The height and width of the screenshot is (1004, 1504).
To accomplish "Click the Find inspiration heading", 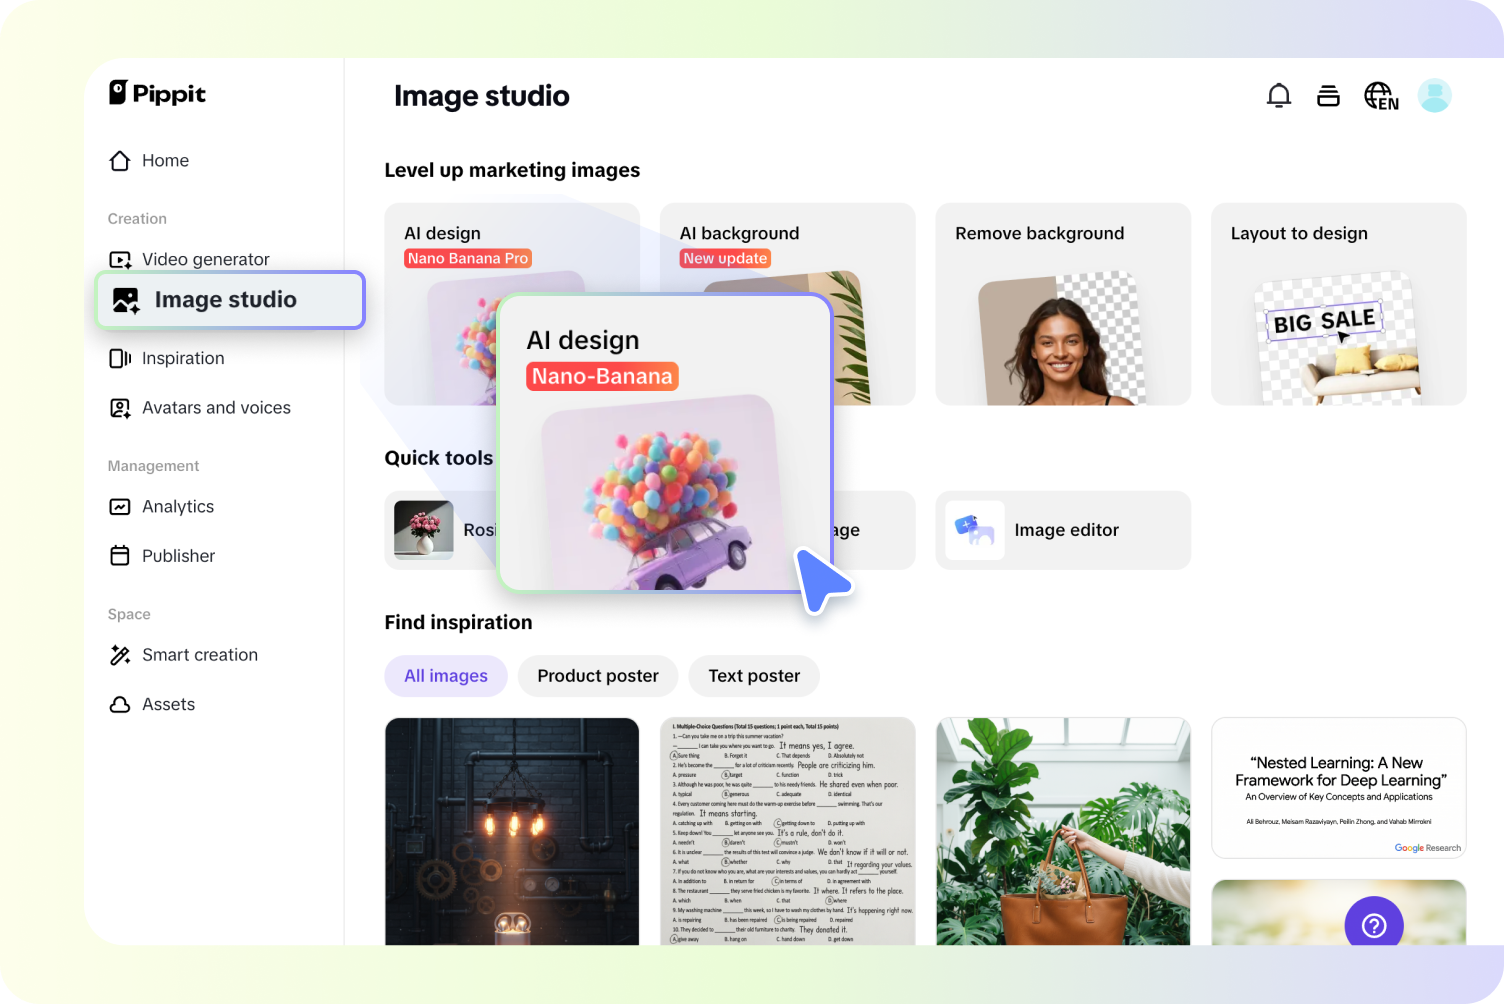I will point(458,623).
